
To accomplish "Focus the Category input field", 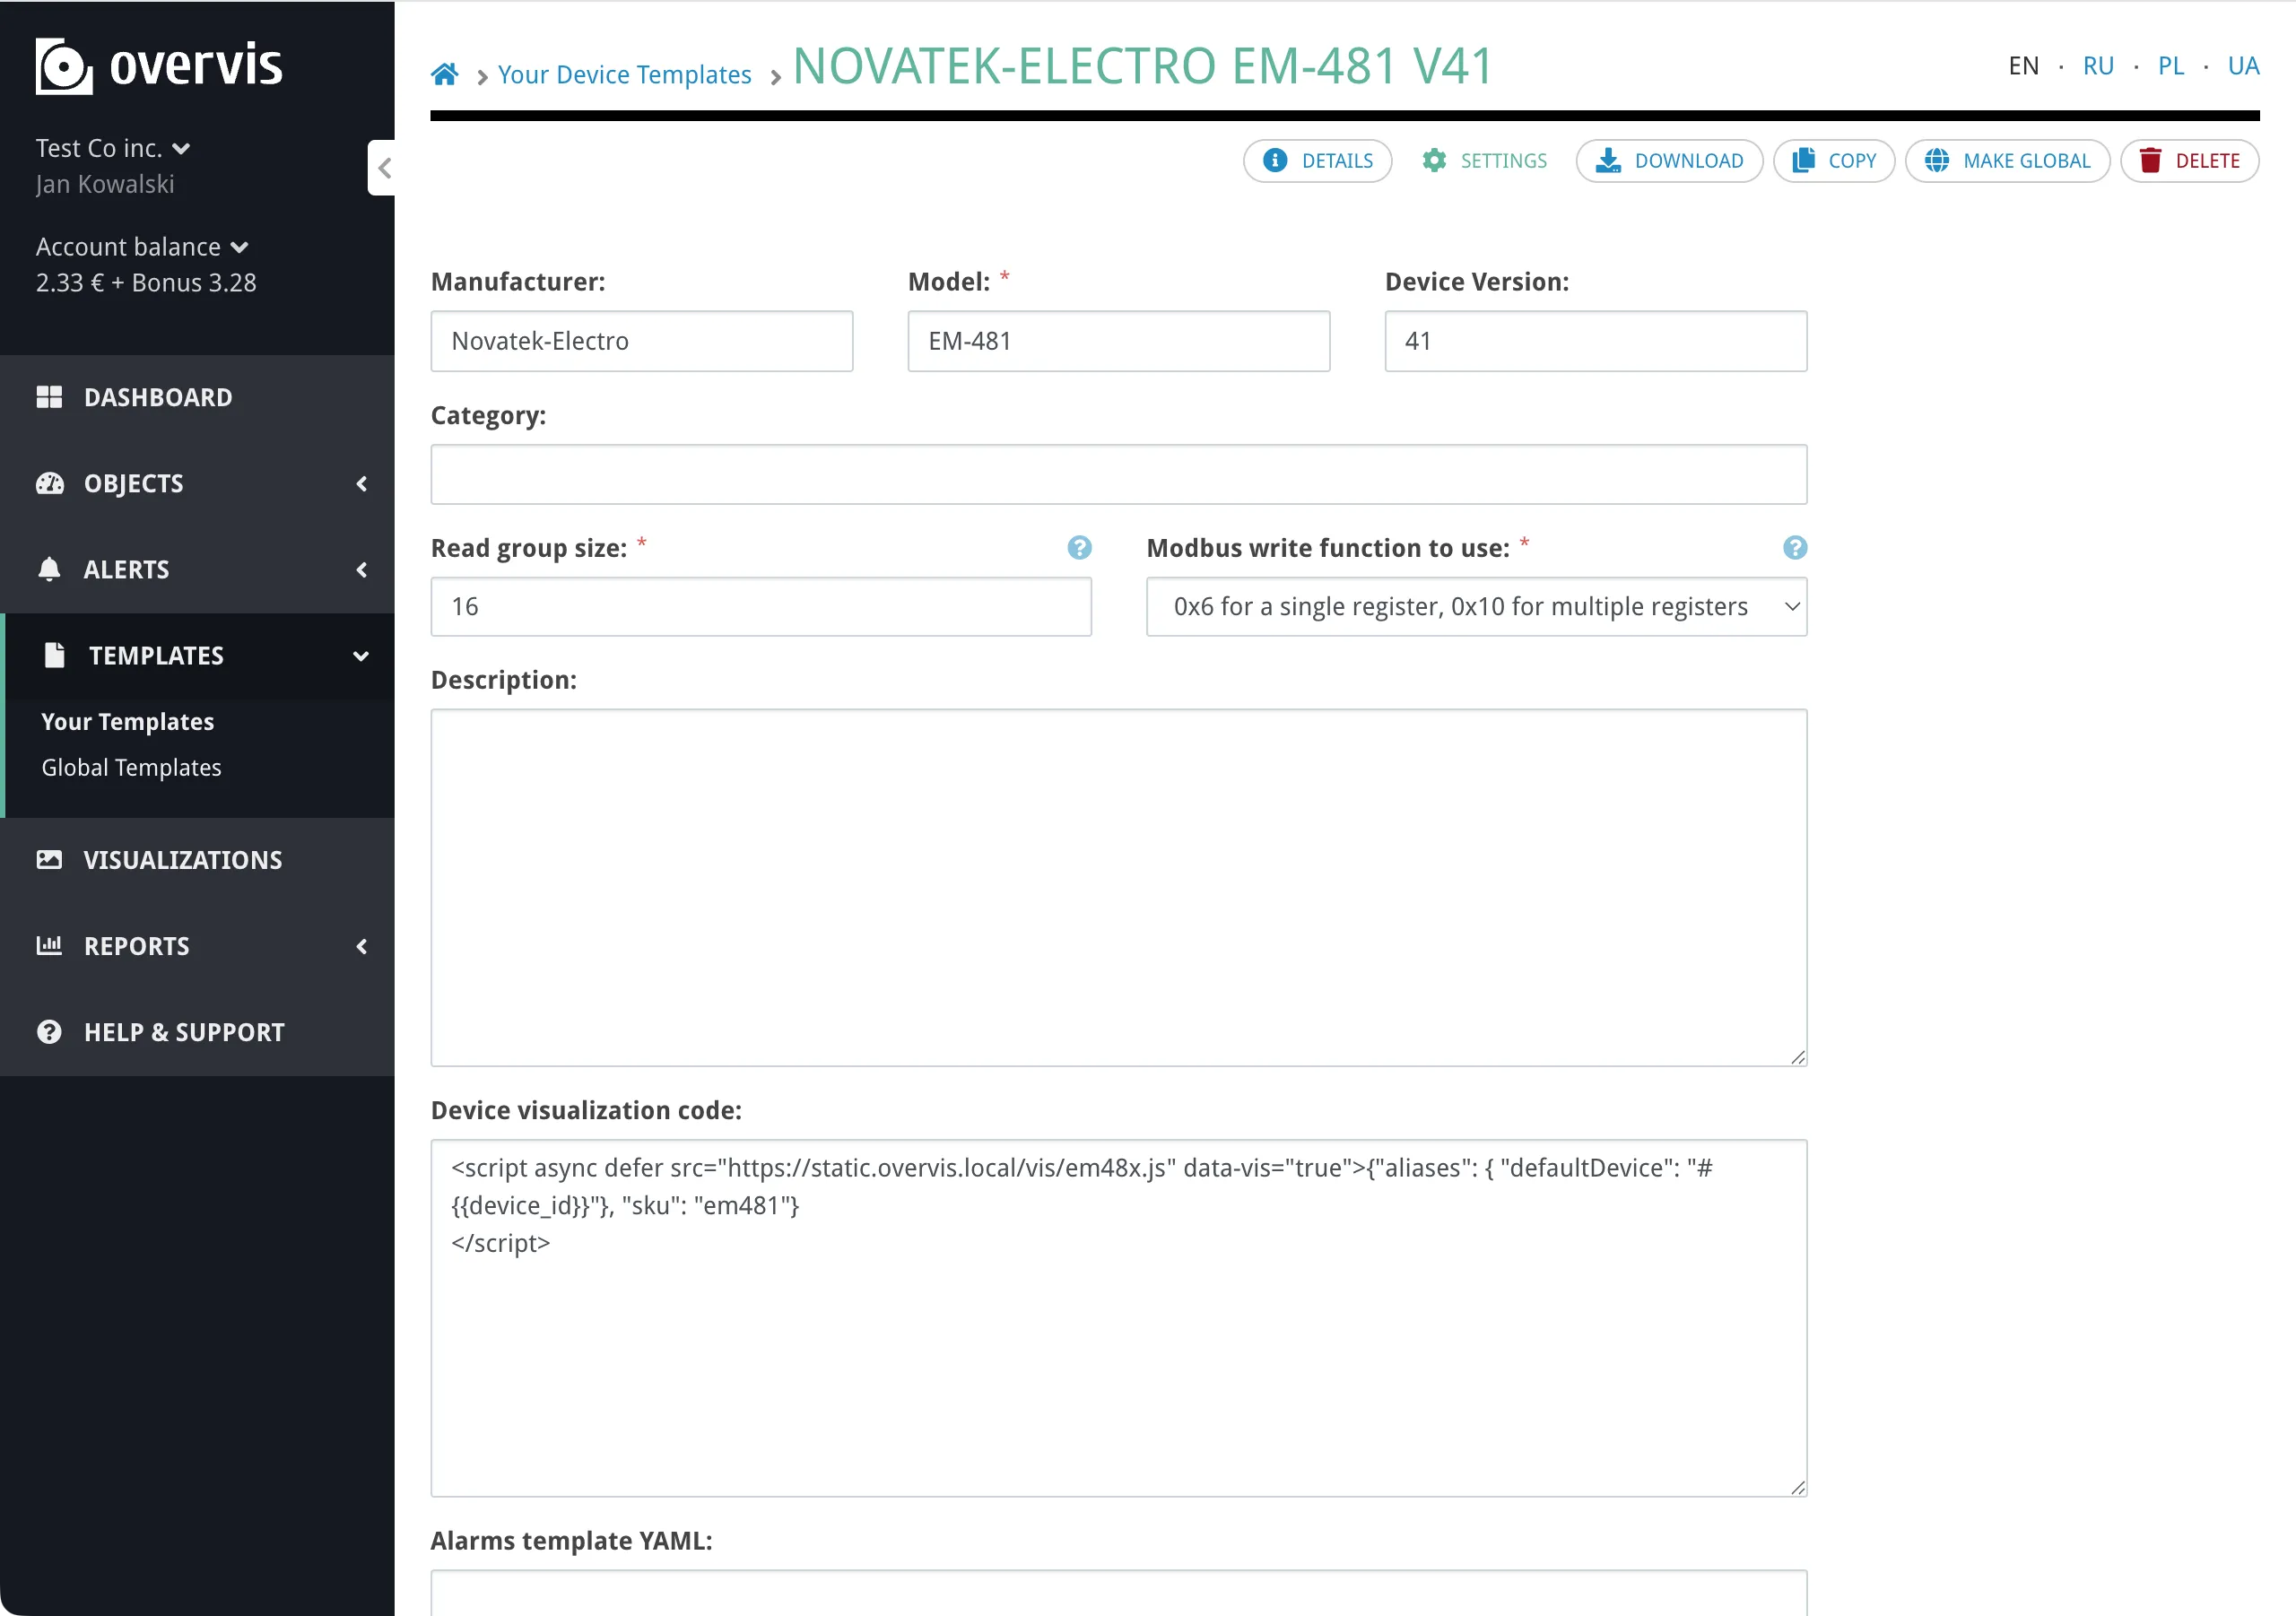I will tap(1118, 474).
